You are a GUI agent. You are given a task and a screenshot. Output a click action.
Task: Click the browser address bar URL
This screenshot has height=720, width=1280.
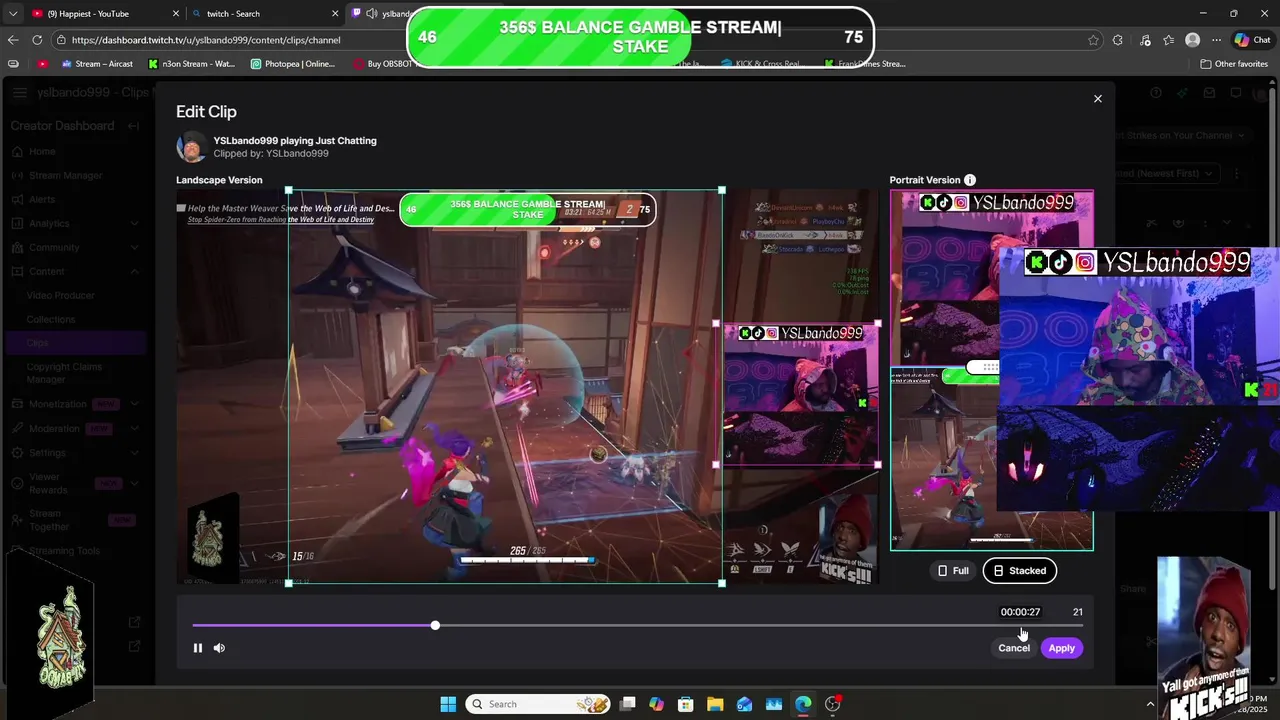[206, 40]
